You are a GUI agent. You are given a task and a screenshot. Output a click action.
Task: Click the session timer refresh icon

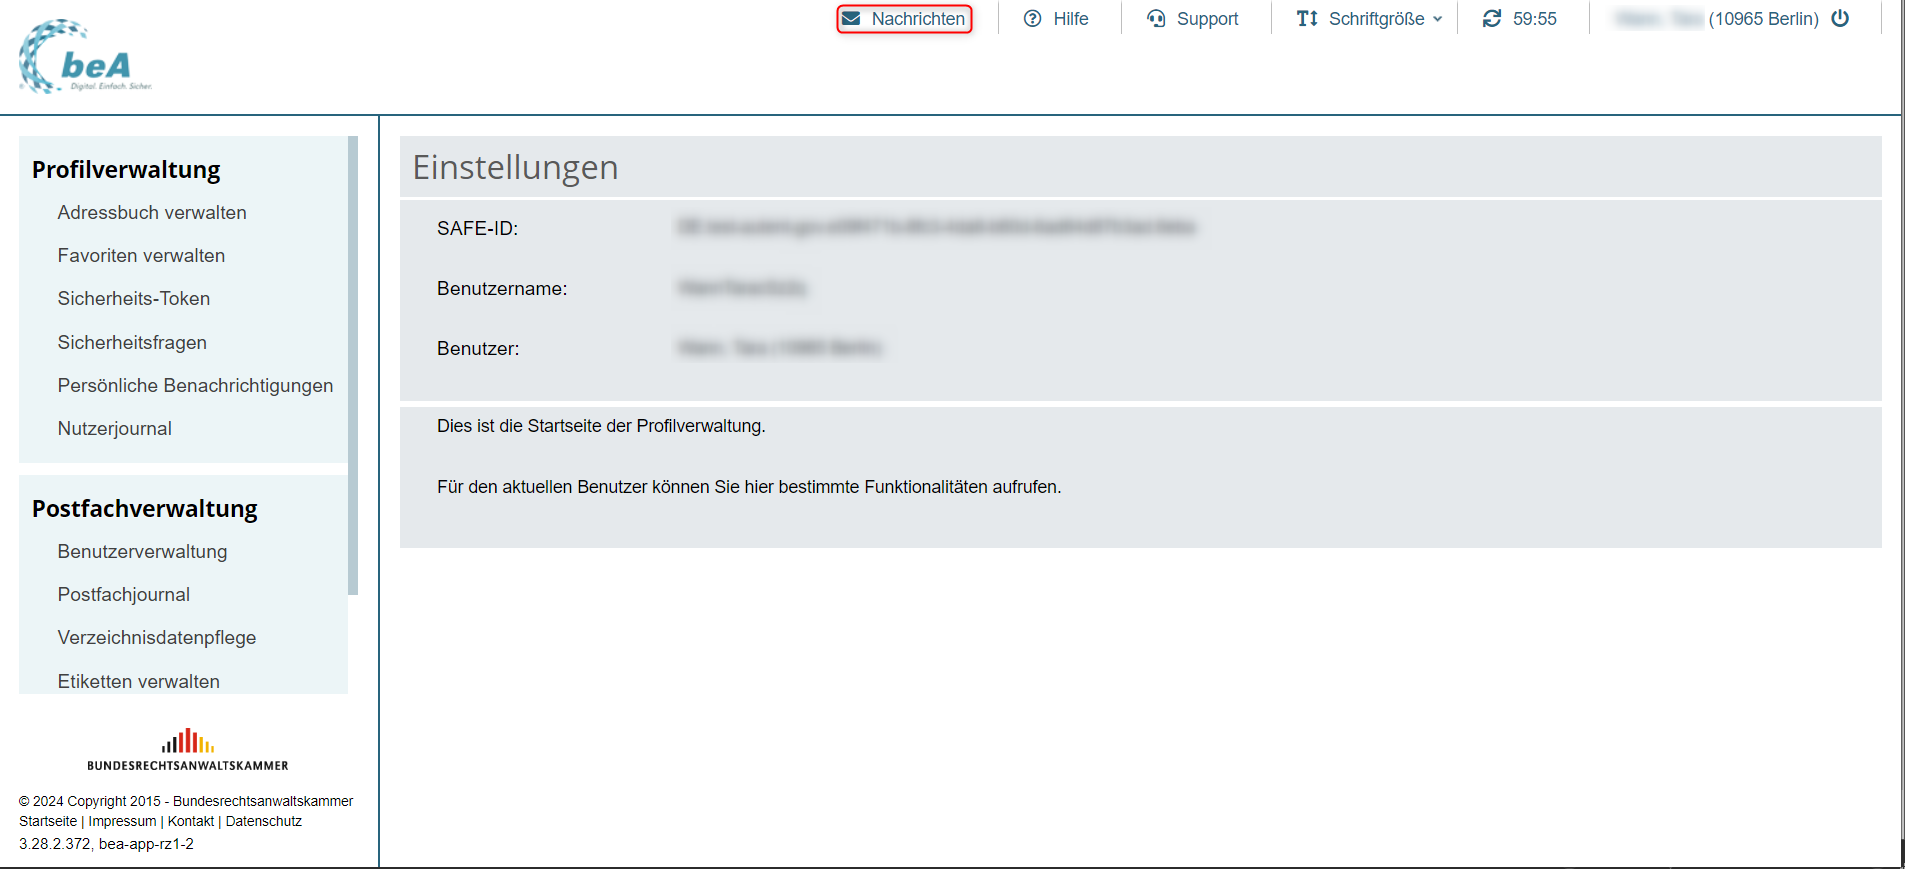coord(1492,19)
